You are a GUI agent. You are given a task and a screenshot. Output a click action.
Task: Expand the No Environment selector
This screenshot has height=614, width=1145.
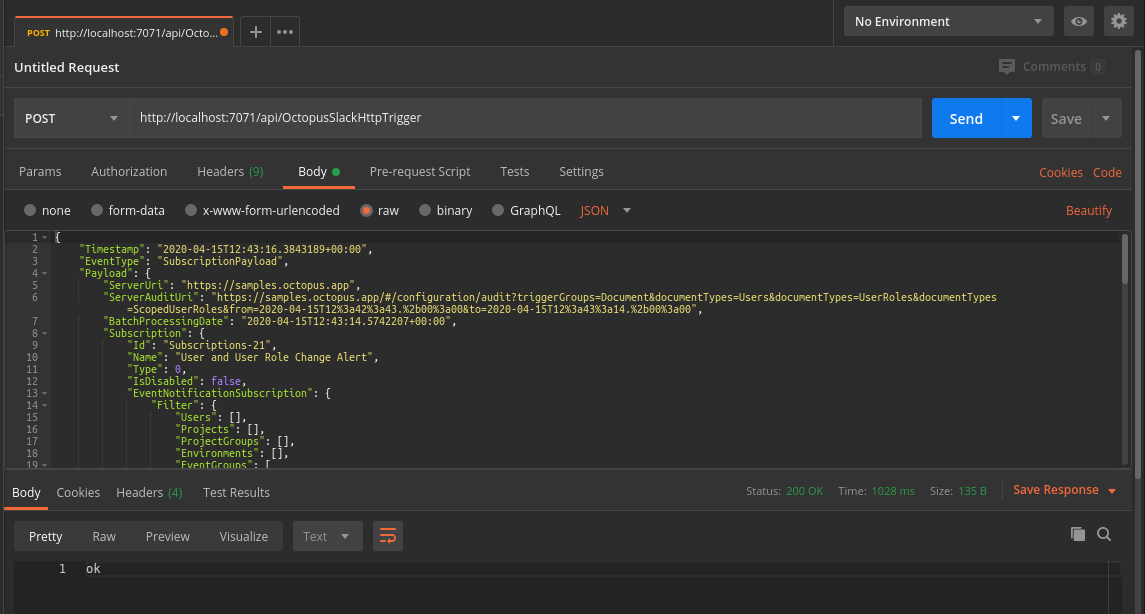[x=949, y=21]
